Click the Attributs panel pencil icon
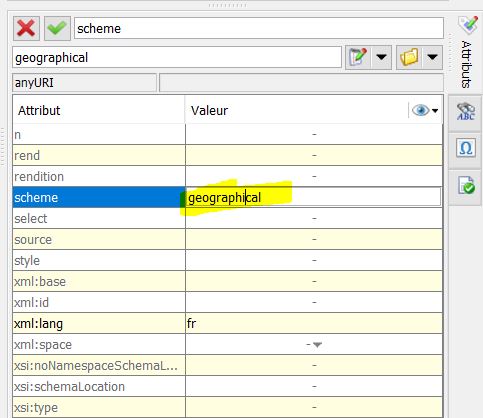 click(468, 25)
